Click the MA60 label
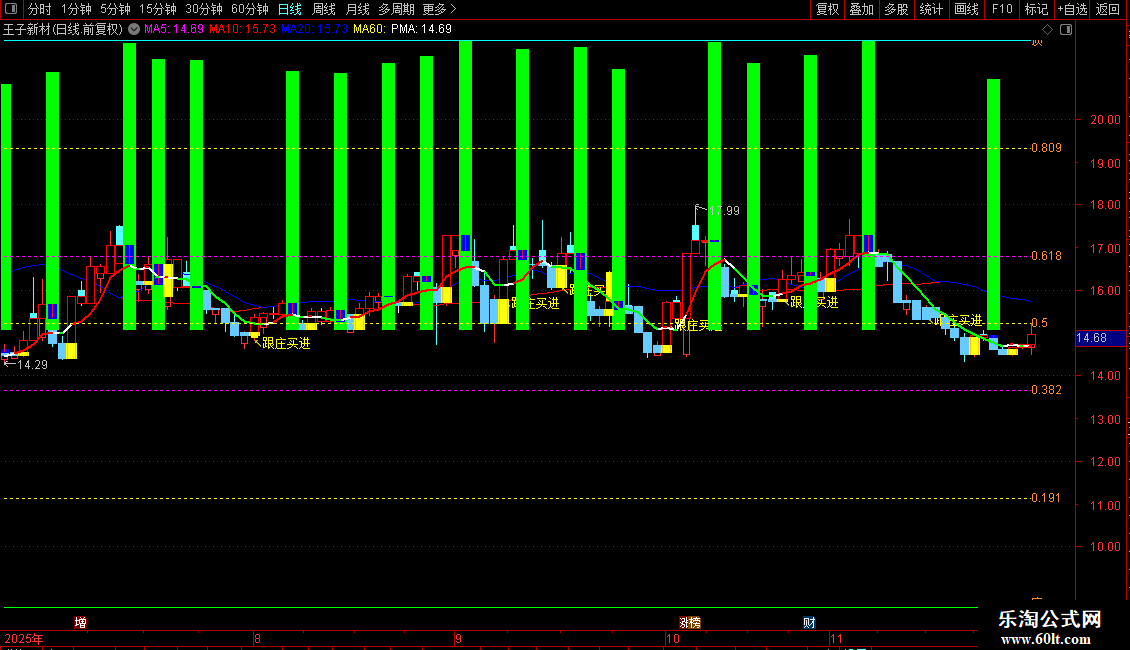This screenshot has height=650, width=1130. click(x=369, y=29)
